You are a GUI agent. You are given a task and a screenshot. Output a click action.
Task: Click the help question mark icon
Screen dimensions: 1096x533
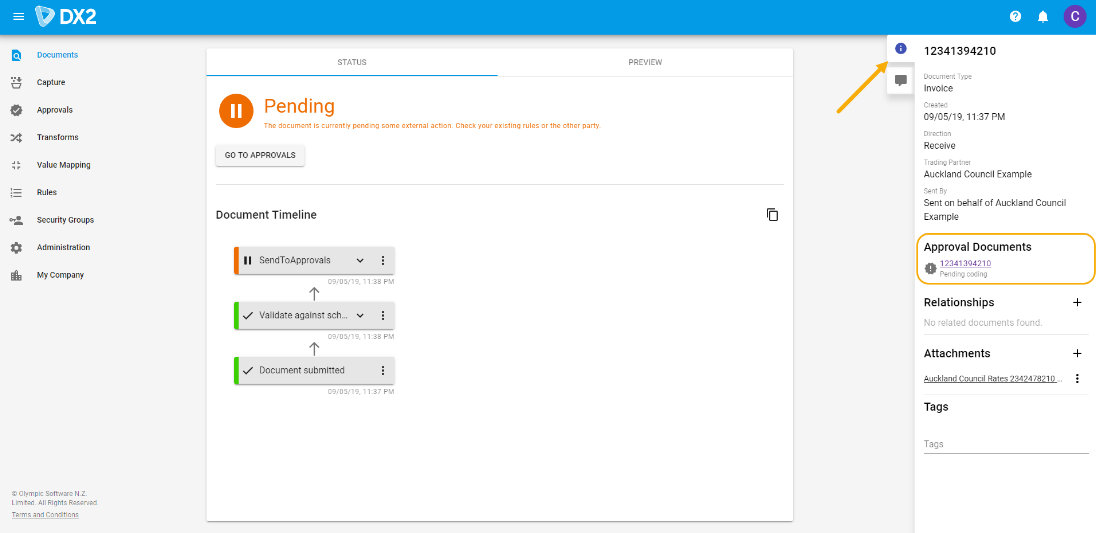1015,17
